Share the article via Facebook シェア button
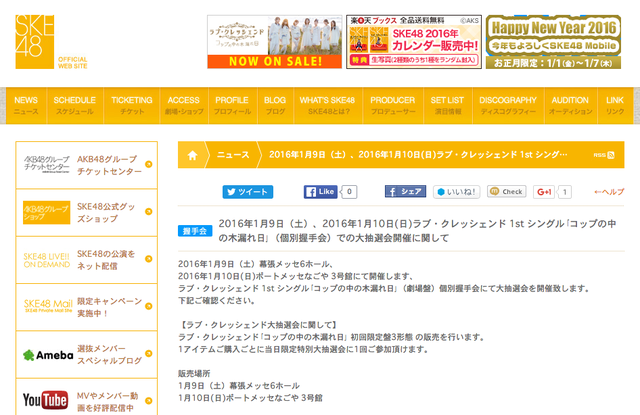 (x=405, y=191)
